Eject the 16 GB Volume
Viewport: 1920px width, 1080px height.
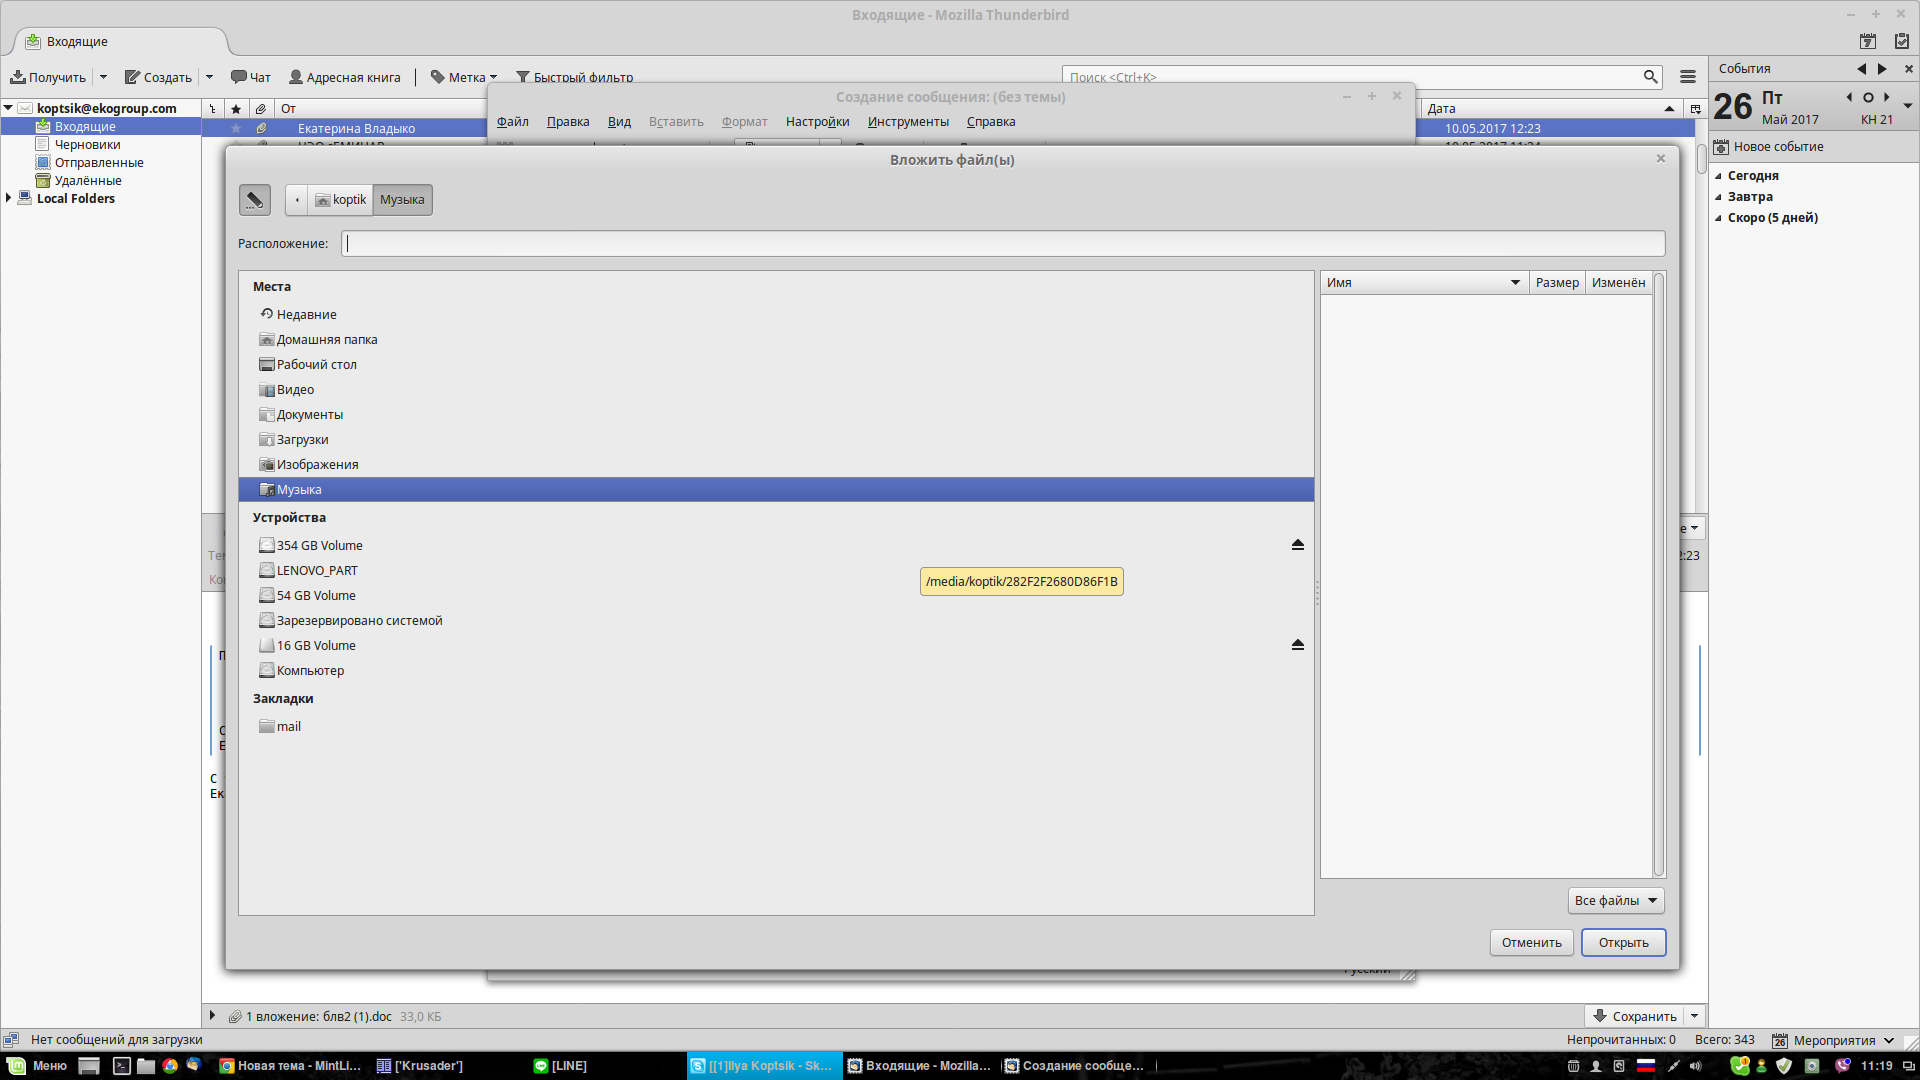click(x=1297, y=645)
